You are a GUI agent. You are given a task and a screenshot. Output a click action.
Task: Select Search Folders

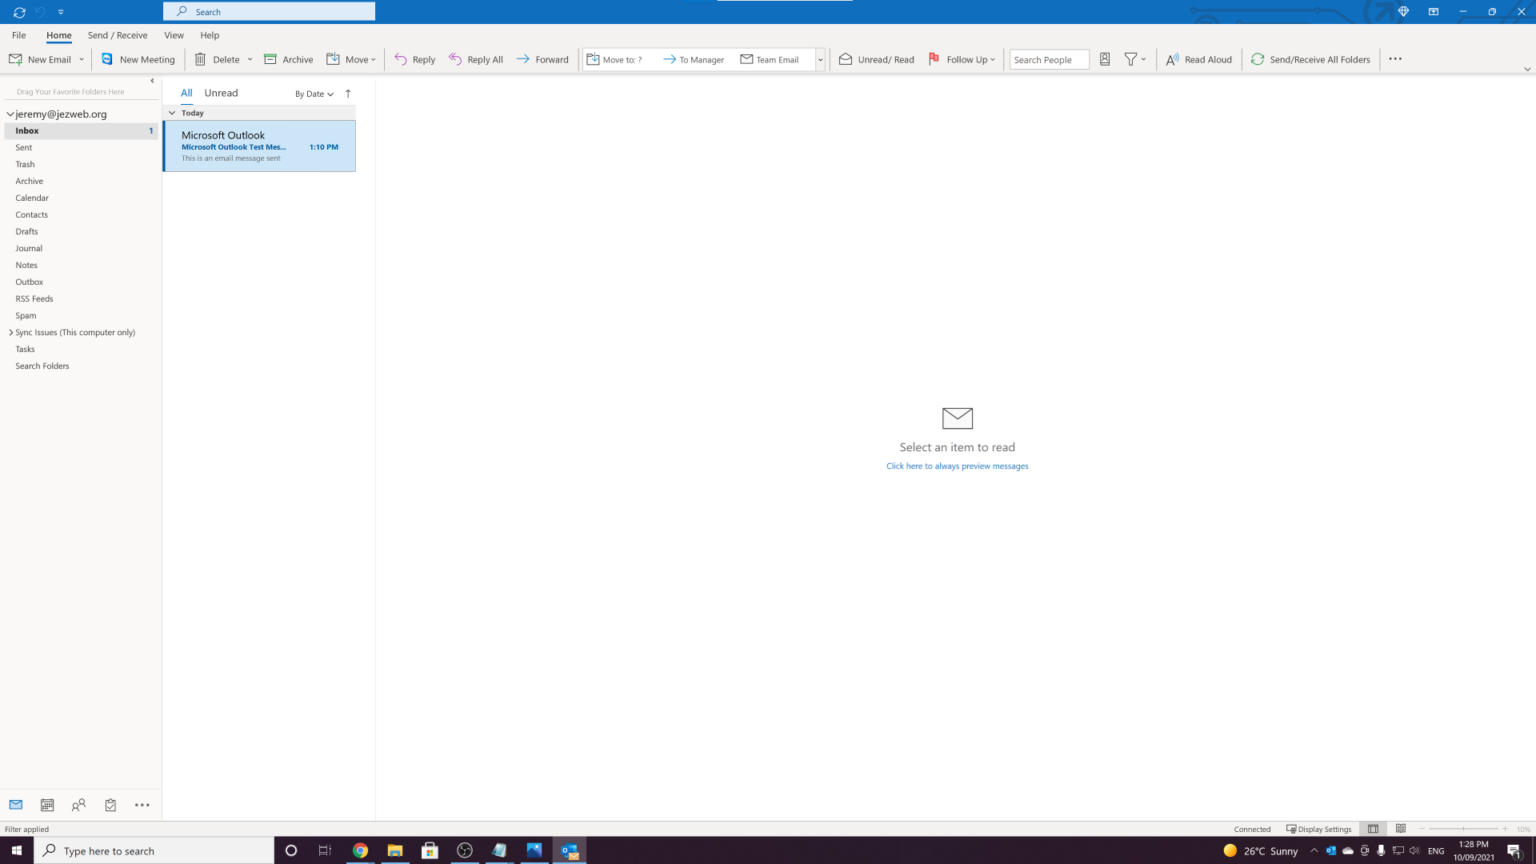coord(42,366)
